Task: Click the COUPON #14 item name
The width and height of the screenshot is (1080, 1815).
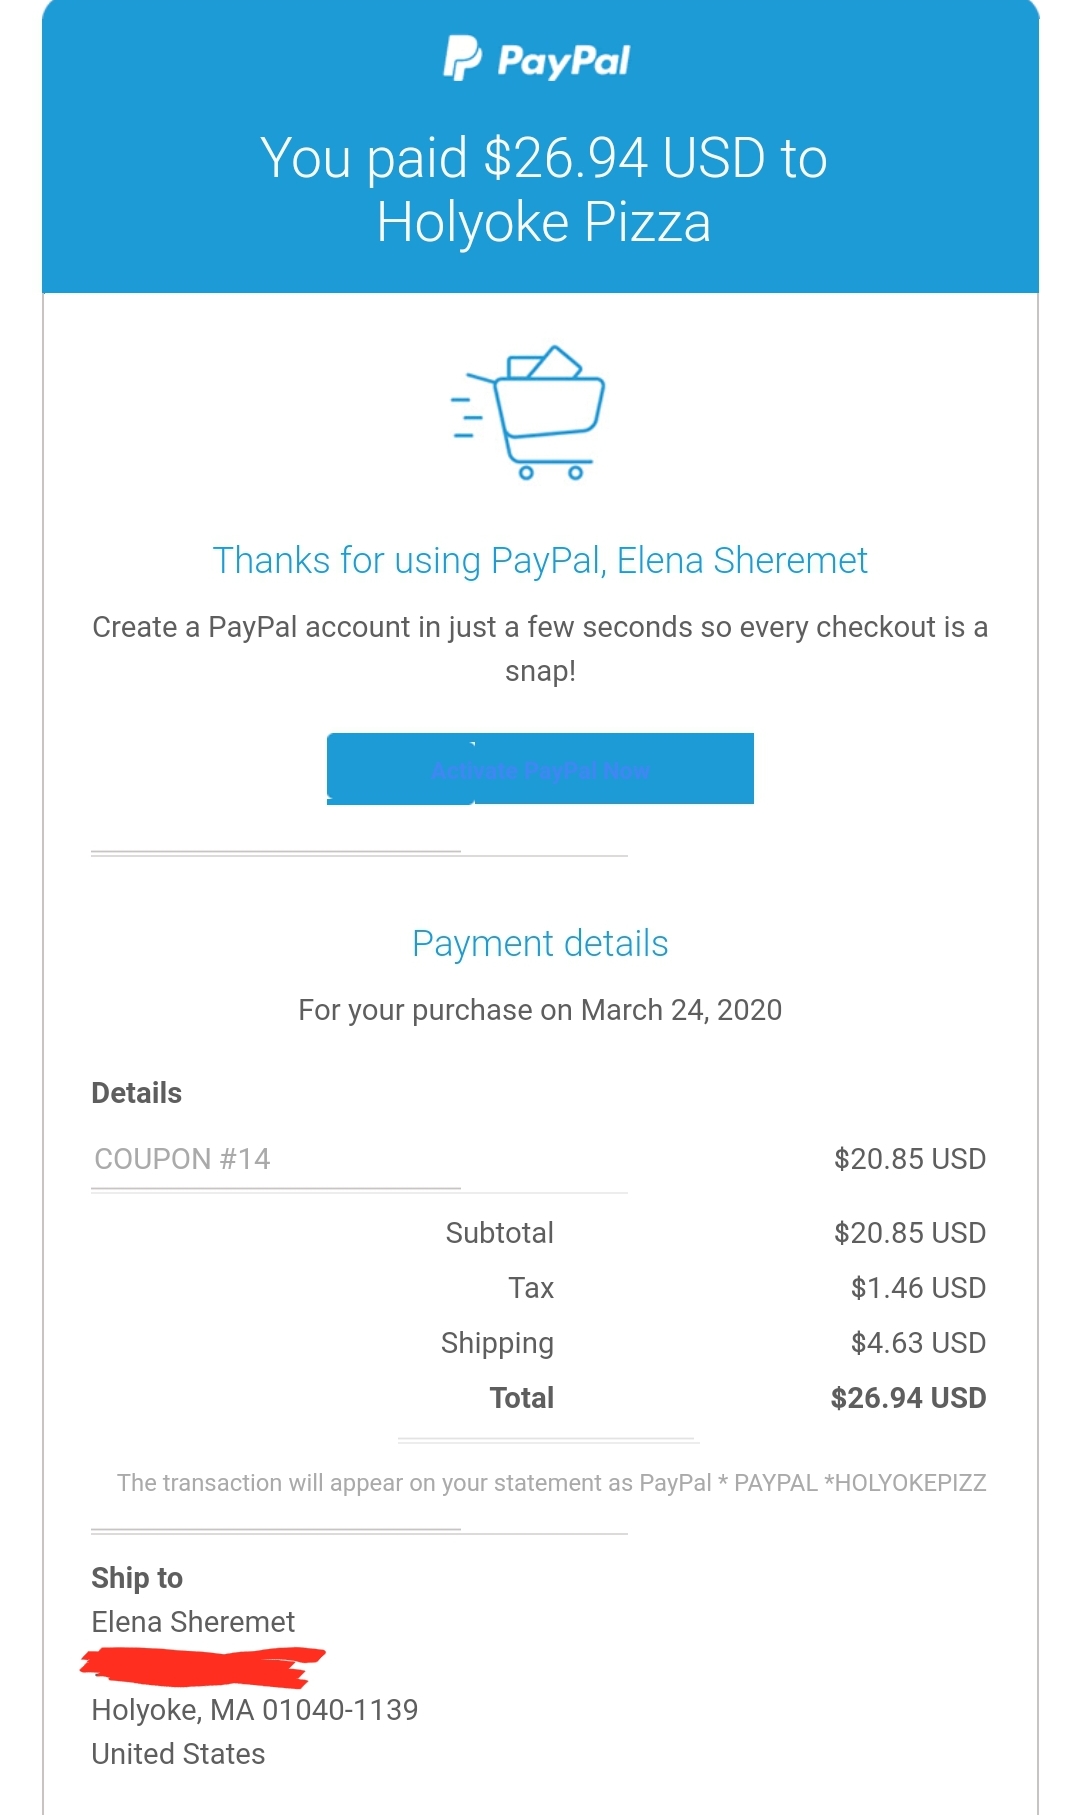Action: coord(182,1159)
